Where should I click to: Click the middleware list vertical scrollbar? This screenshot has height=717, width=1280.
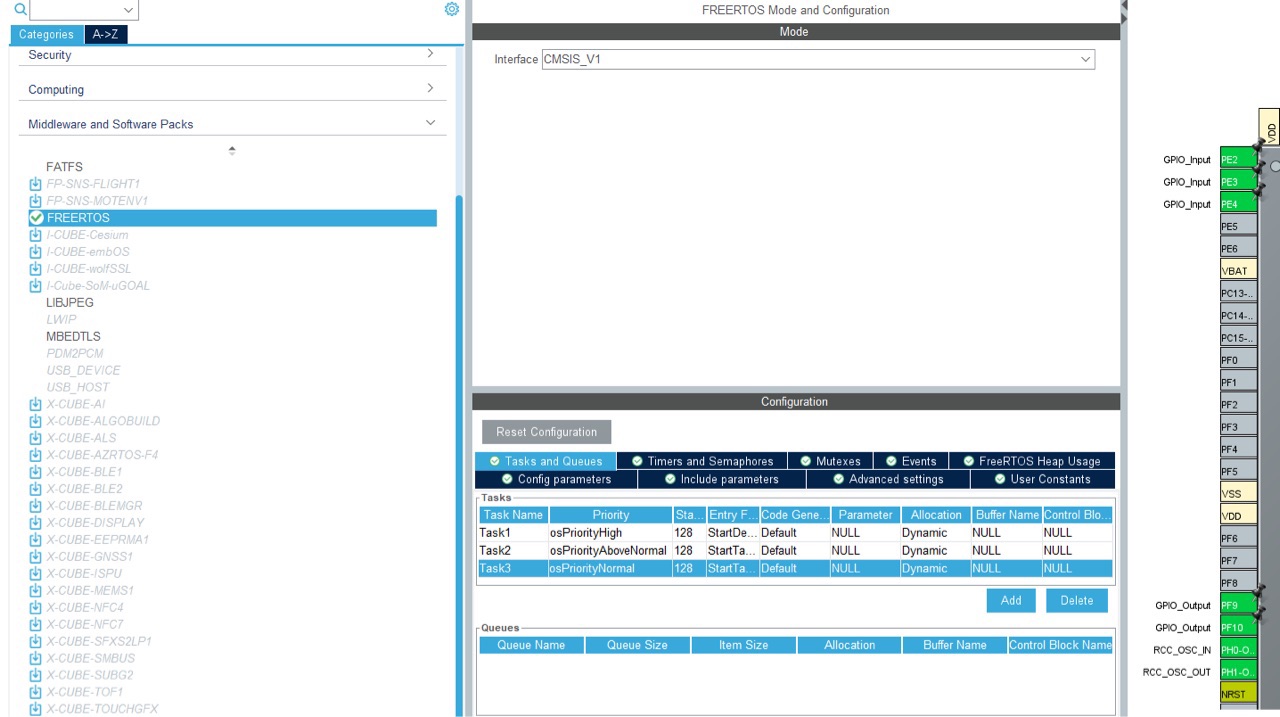point(459,455)
